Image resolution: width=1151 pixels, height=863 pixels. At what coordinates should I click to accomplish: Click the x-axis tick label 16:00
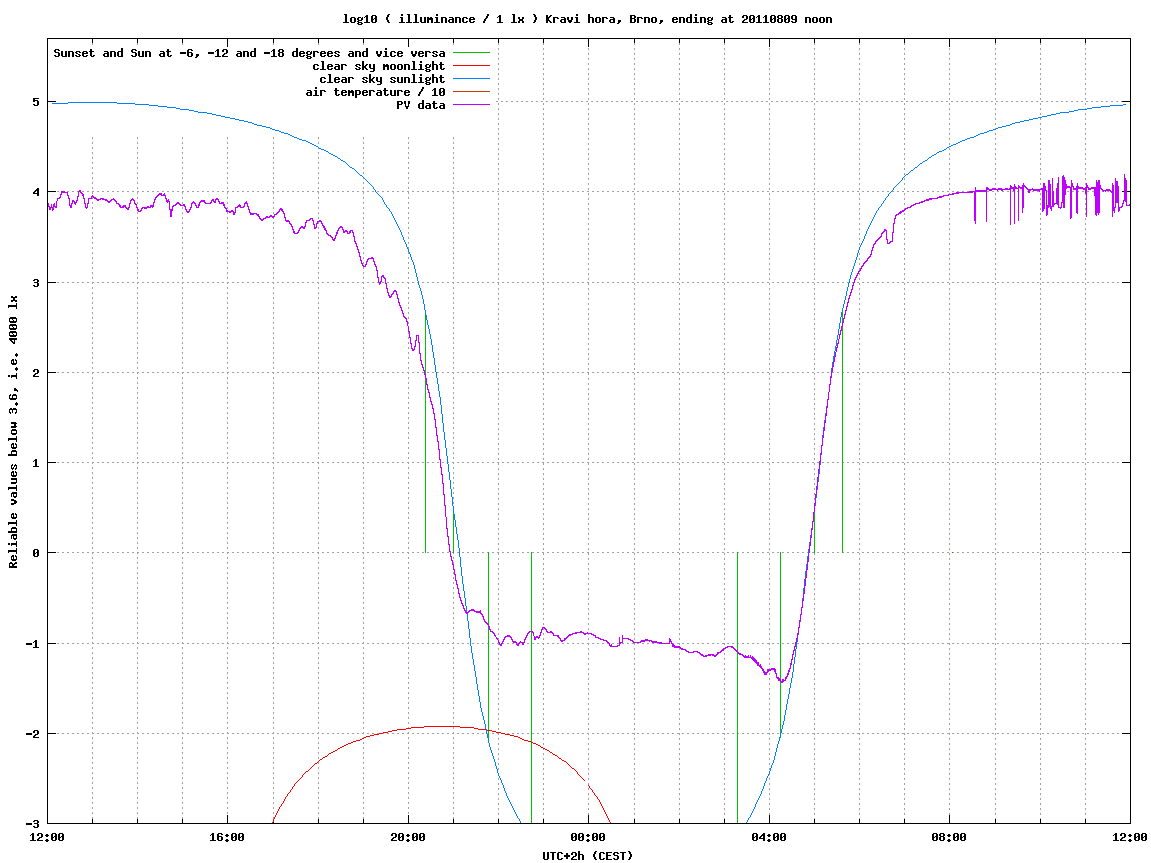[228, 837]
